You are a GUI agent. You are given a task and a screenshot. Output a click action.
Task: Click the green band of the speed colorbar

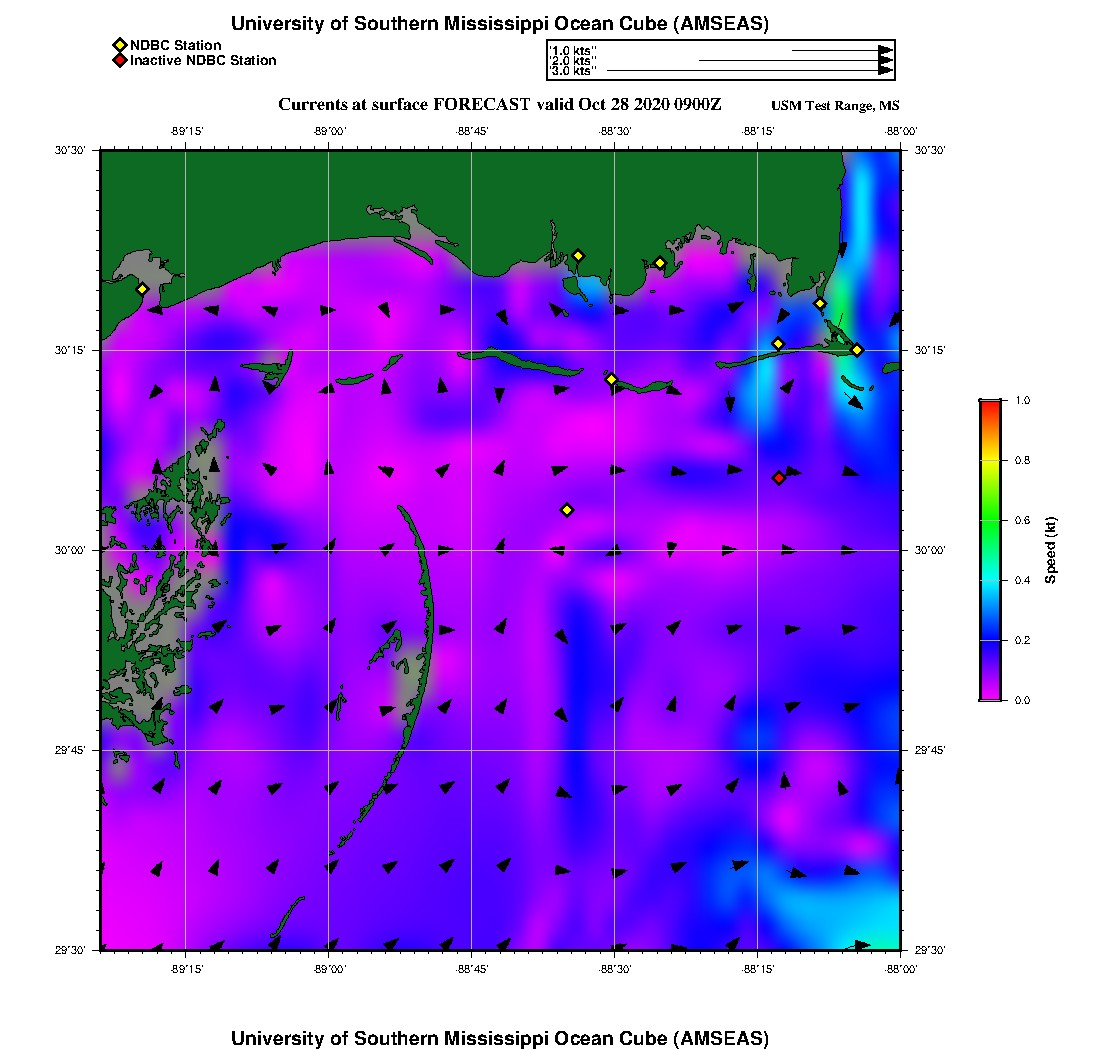tap(989, 520)
